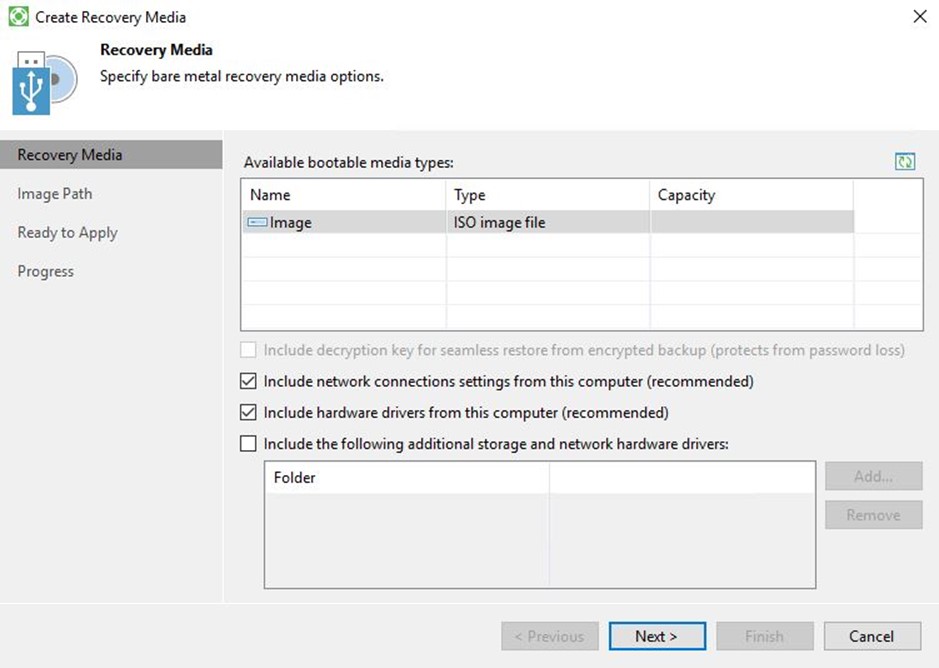Sort media list by Type column
The height and width of the screenshot is (668, 939).
tap(547, 195)
